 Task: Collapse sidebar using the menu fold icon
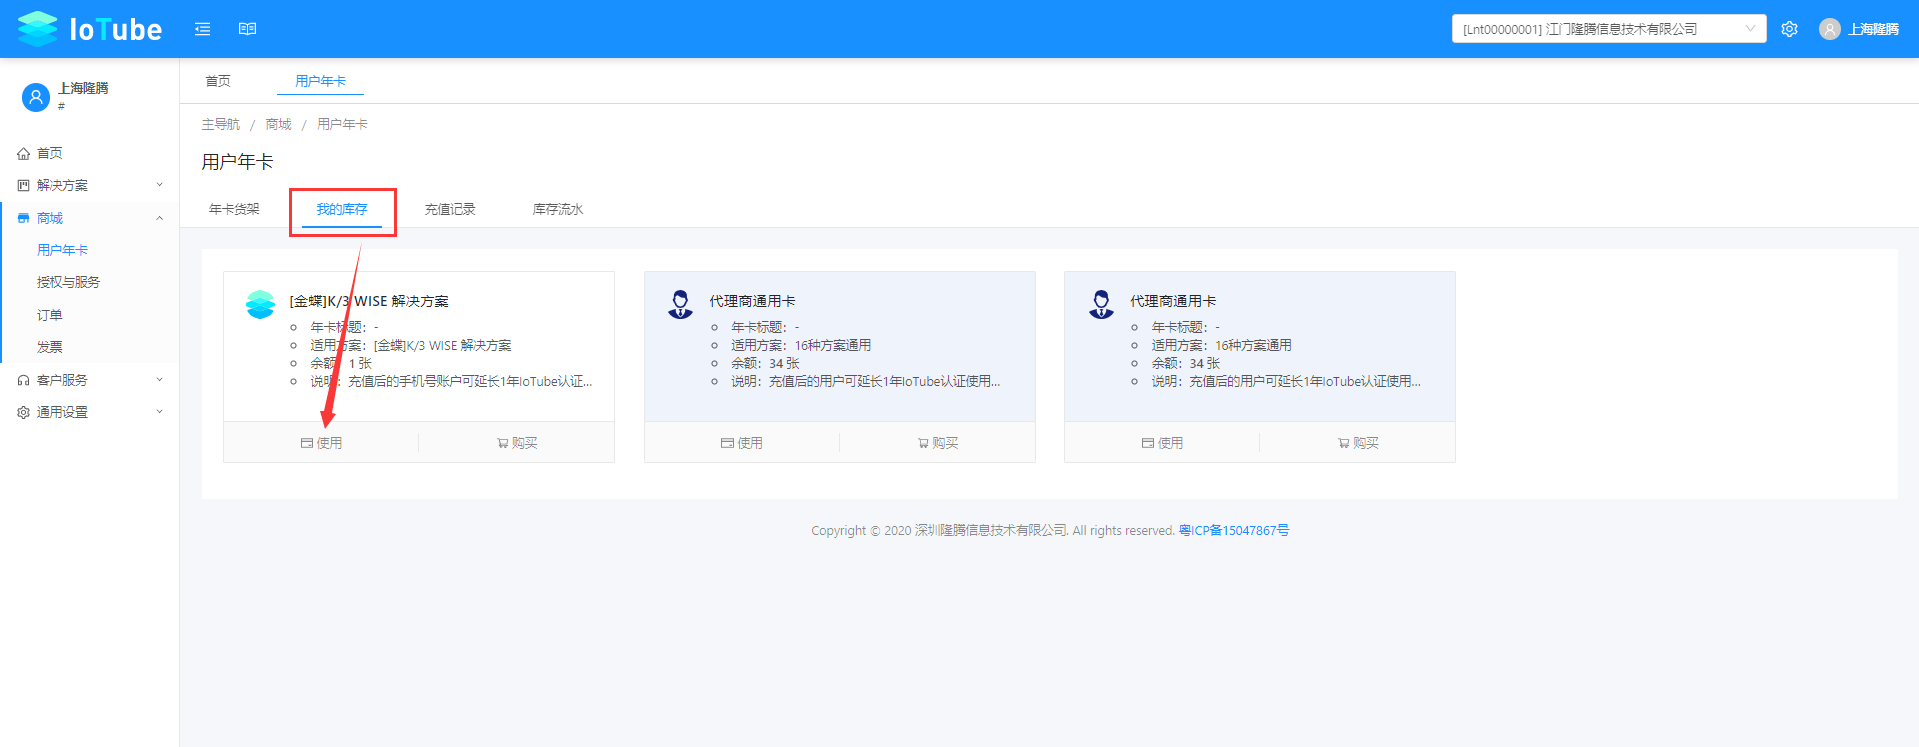coord(203,29)
